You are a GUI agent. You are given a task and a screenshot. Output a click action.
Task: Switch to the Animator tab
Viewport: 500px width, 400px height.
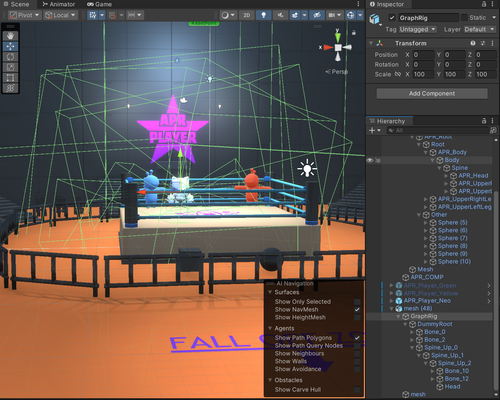coord(59,4)
